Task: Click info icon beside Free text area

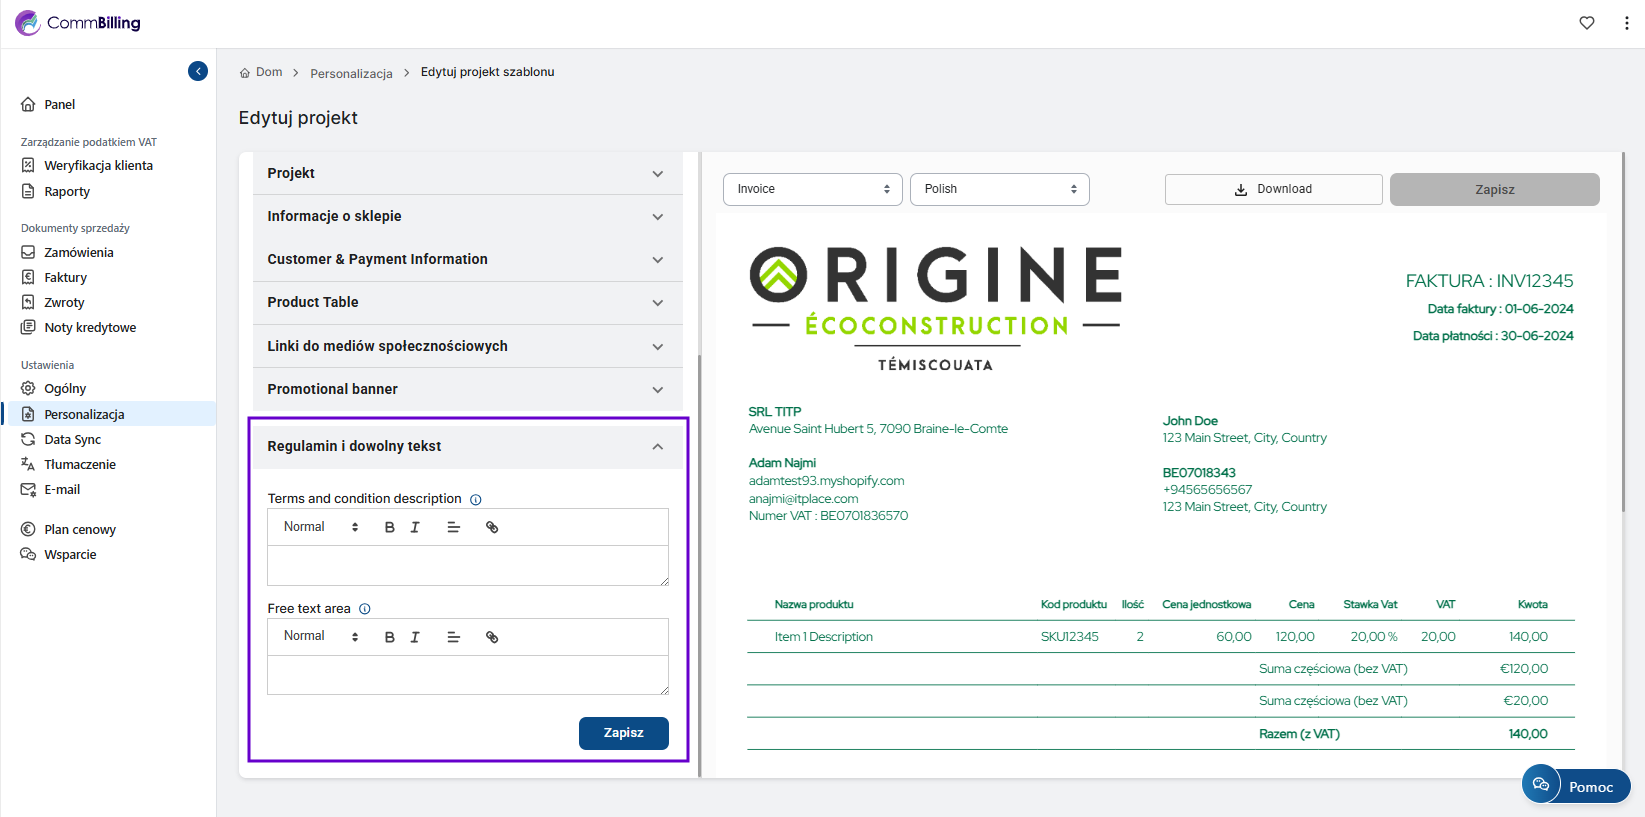Action: tap(365, 609)
